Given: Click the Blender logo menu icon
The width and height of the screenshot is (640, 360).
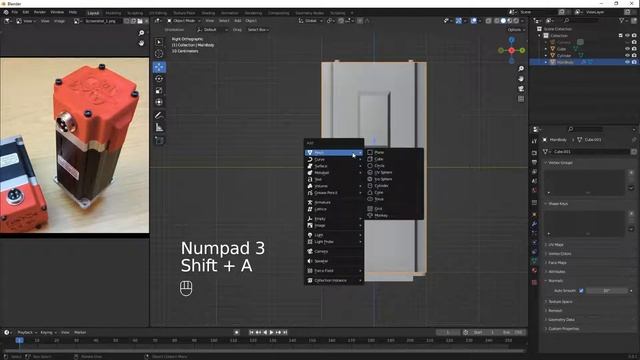Looking at the screenshot, I should tap(6, 12).
